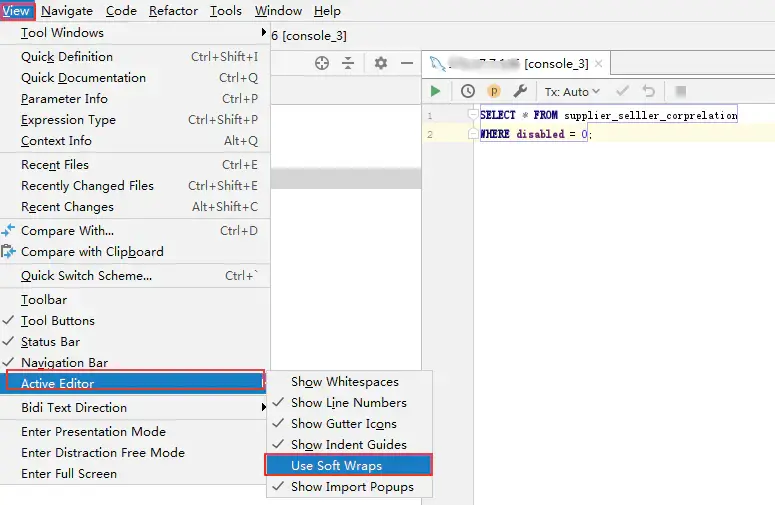The height and width of the screenshot is (505, 775).
Task: Click the collapse all icon
Action: 348,63
